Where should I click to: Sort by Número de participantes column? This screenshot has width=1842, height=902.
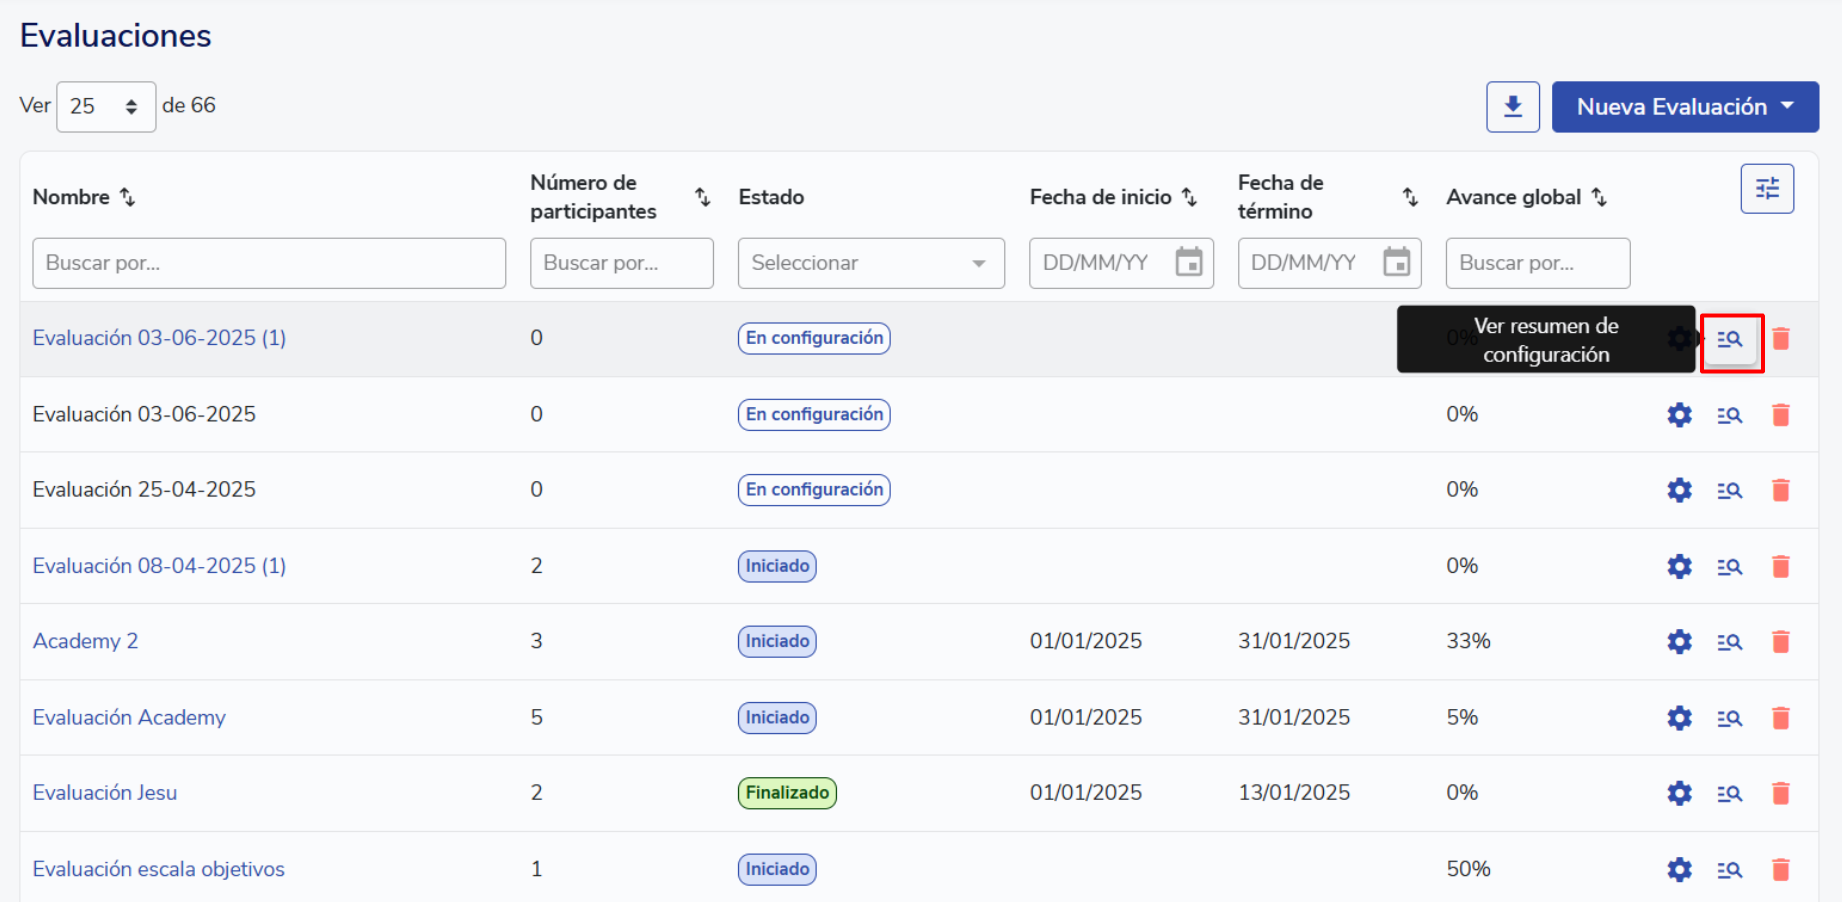[x=702, y=197]
